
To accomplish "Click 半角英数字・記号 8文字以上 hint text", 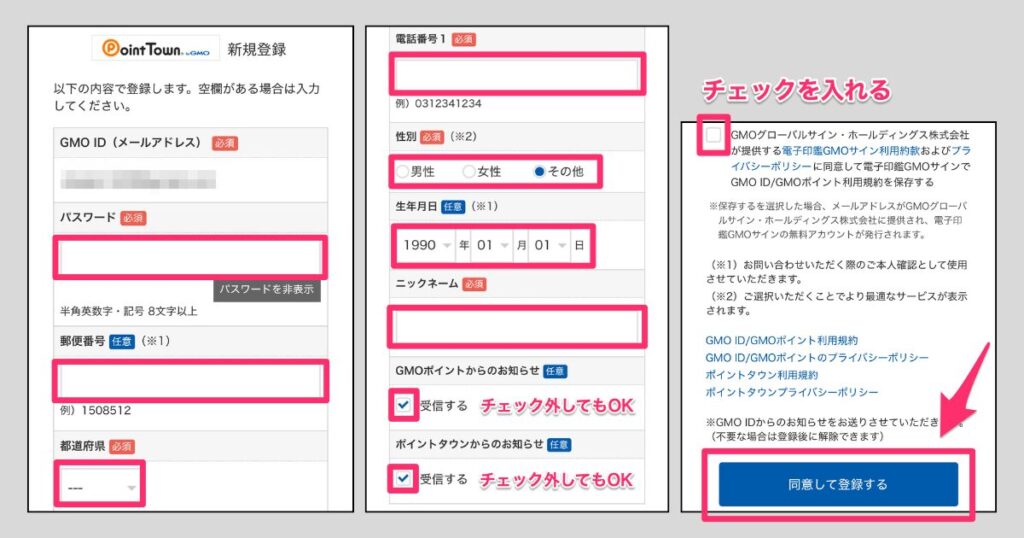I will point(129,311).
